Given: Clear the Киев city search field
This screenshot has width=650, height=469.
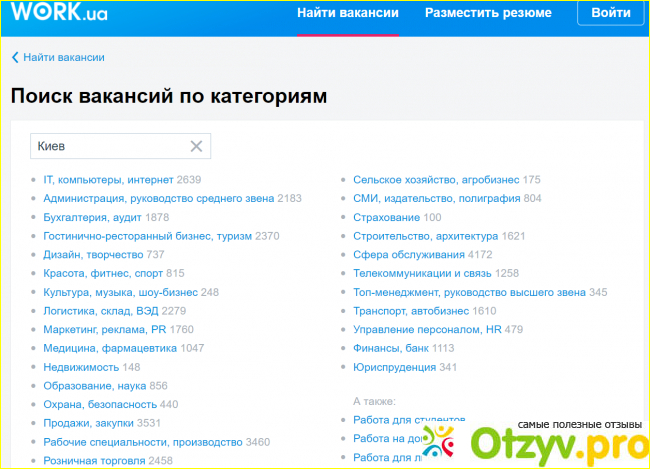Looking at the screenshot, I should tap(196, 147).
